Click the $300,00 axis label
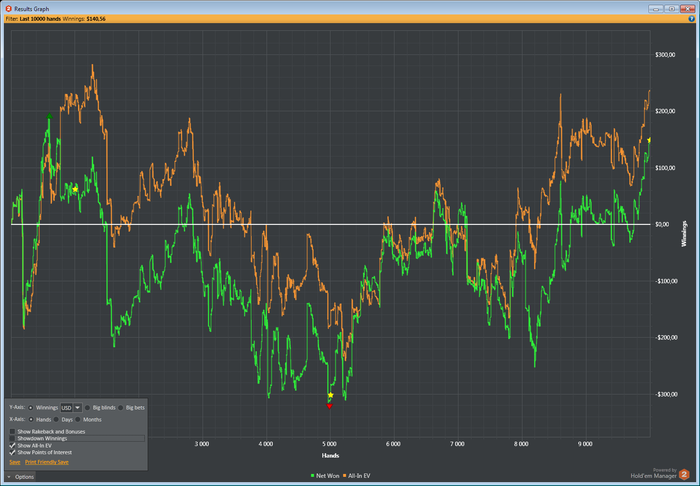This screenshot has height=486, width=700. [665, 55]
